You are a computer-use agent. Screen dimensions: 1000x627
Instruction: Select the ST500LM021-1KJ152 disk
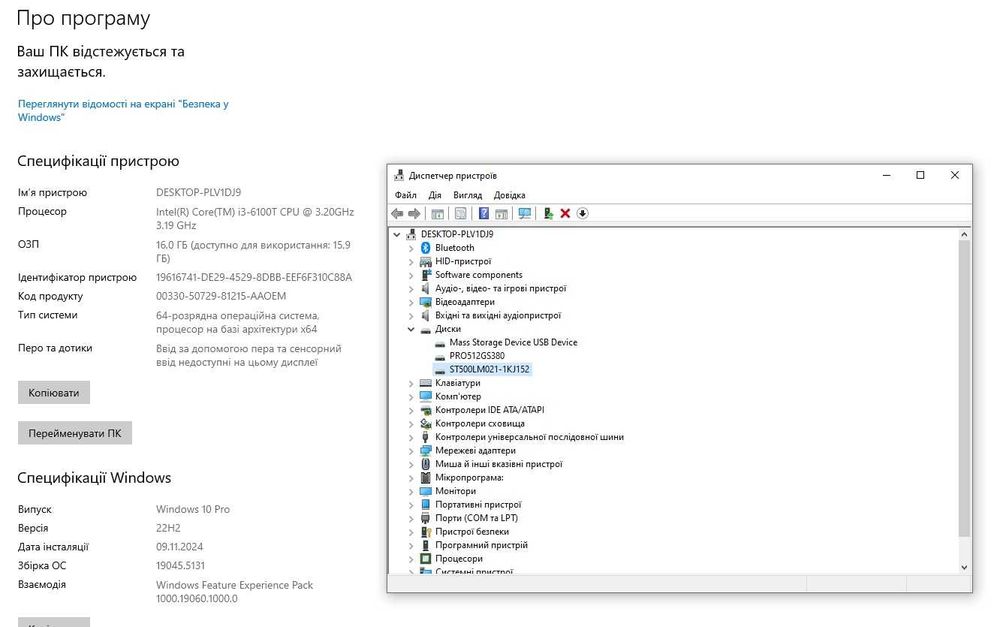click(489, 369)
